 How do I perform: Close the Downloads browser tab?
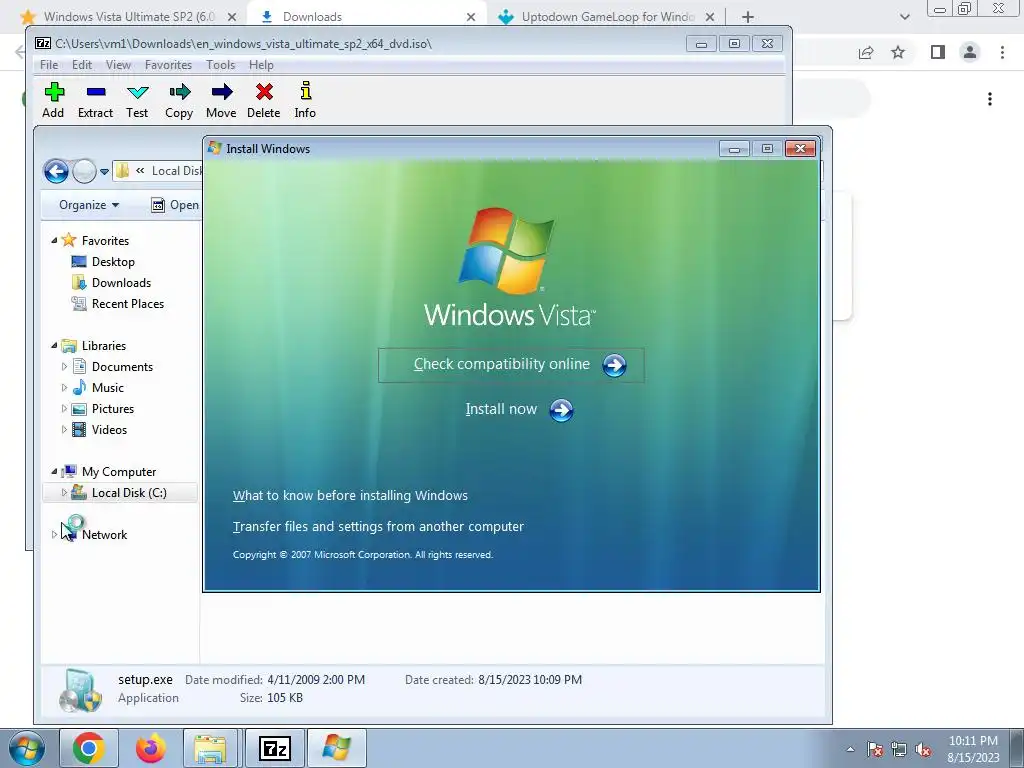[471, 17]
